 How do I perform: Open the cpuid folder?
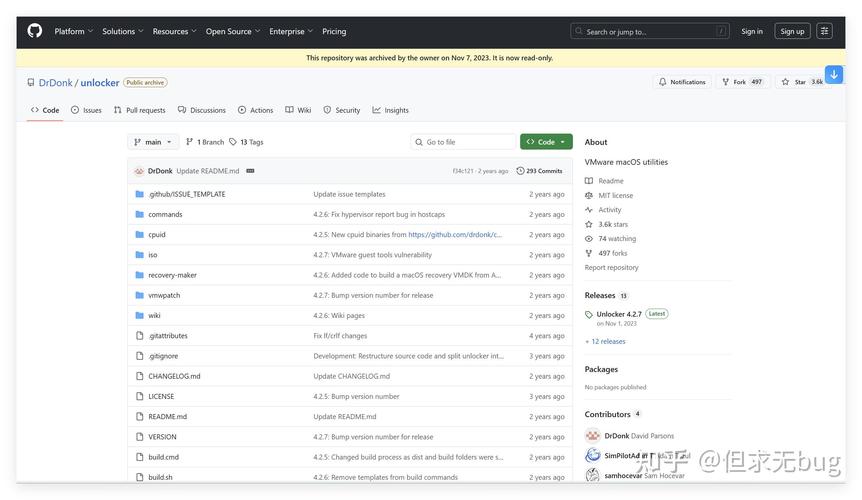(x=157, y=235)
